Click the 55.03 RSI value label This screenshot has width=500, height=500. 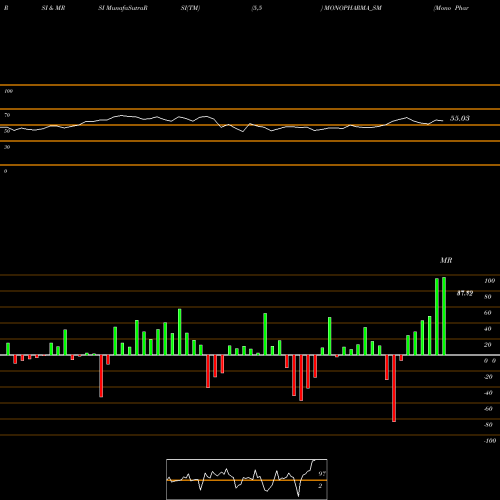pos(460,118)
